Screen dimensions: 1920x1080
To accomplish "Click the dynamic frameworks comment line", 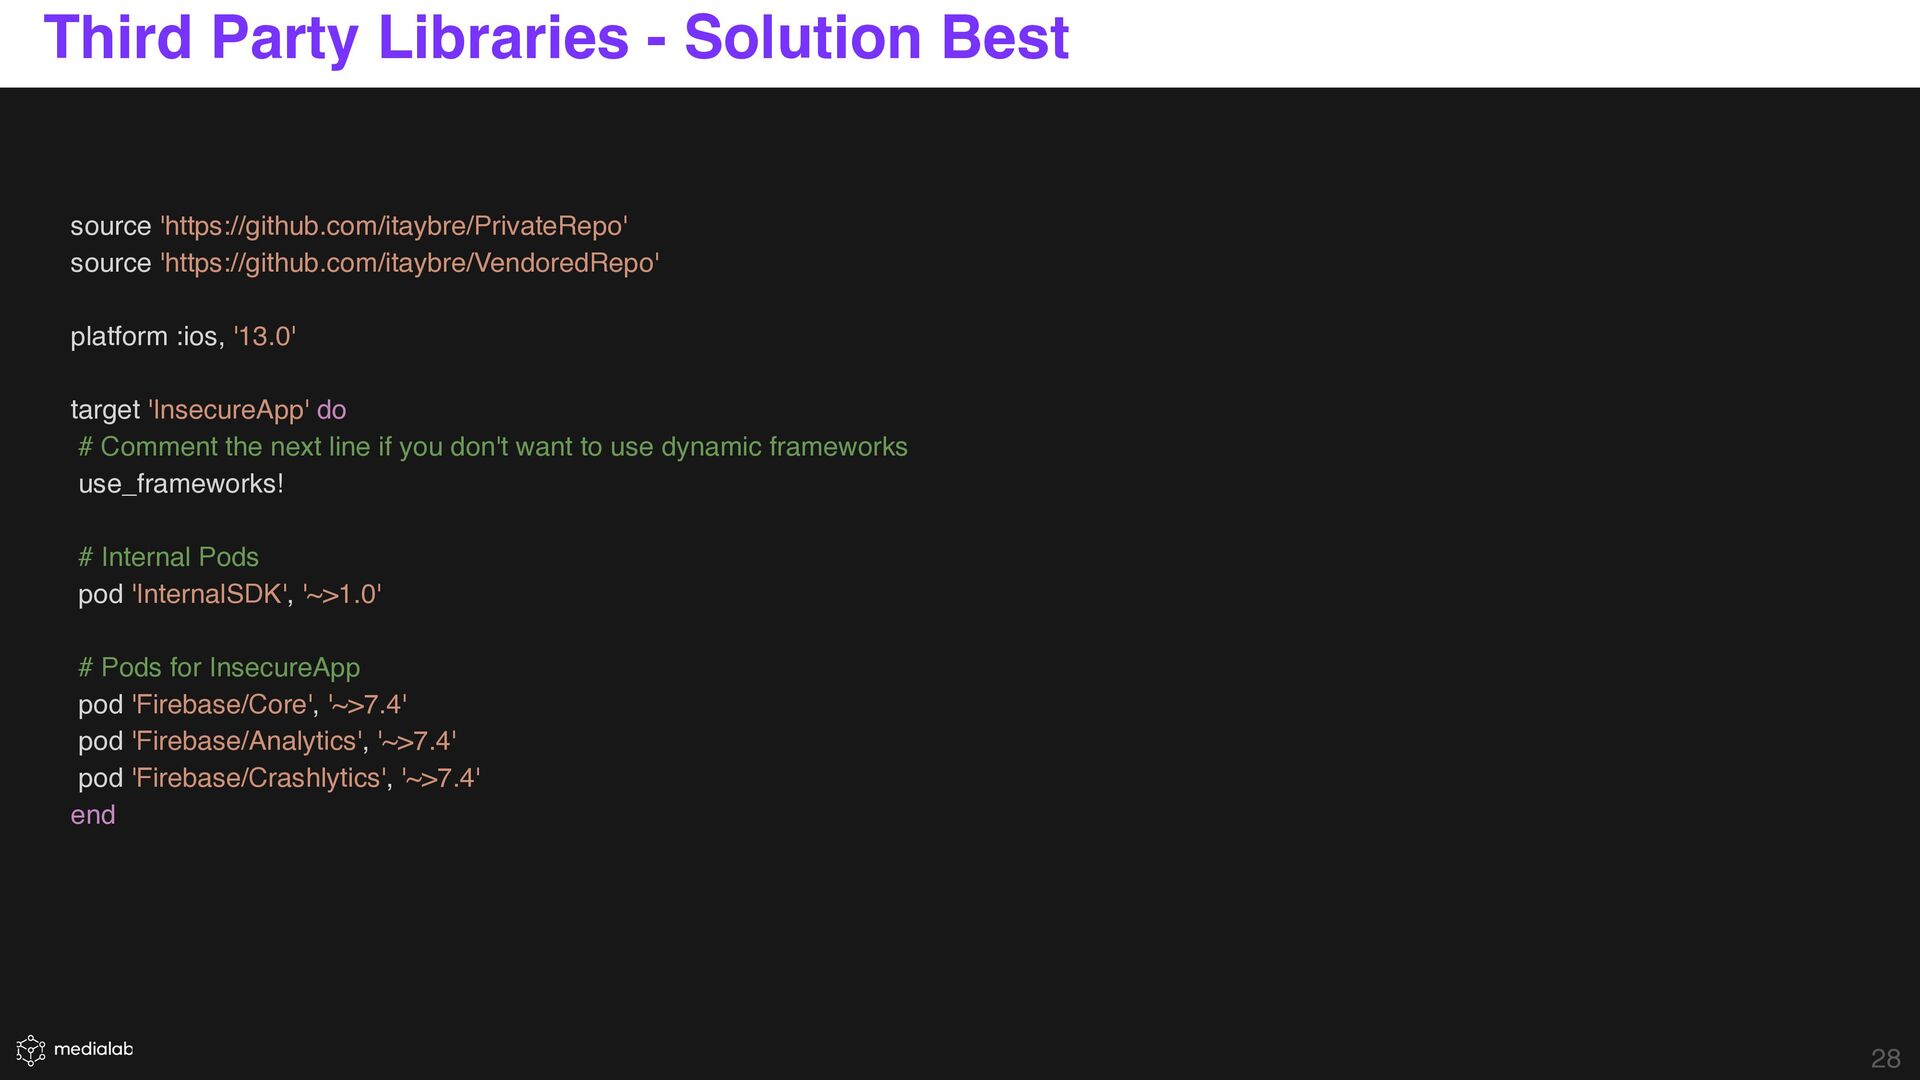I will pyautogui.click(x=493, y=447).
